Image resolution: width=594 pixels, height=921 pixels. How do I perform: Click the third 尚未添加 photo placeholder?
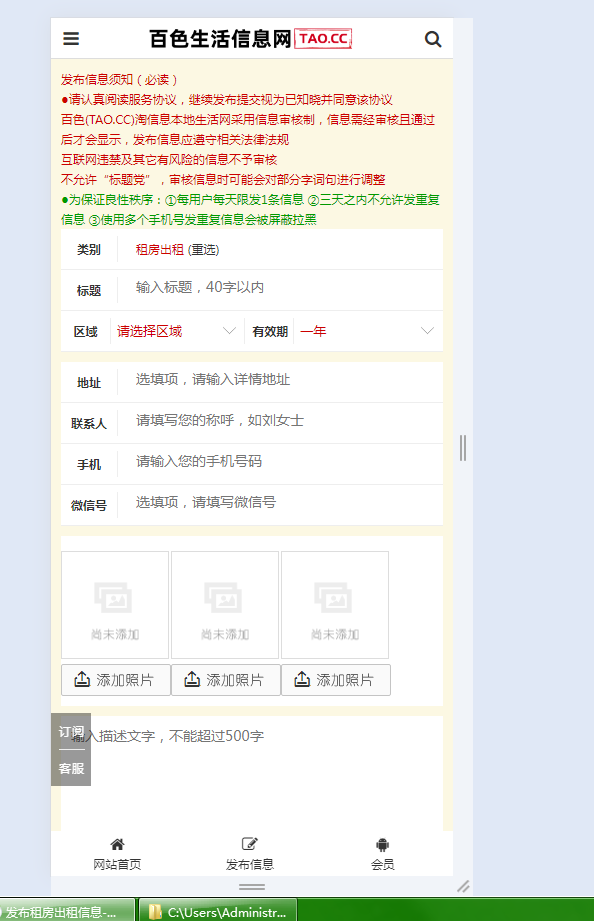[335, 605]
